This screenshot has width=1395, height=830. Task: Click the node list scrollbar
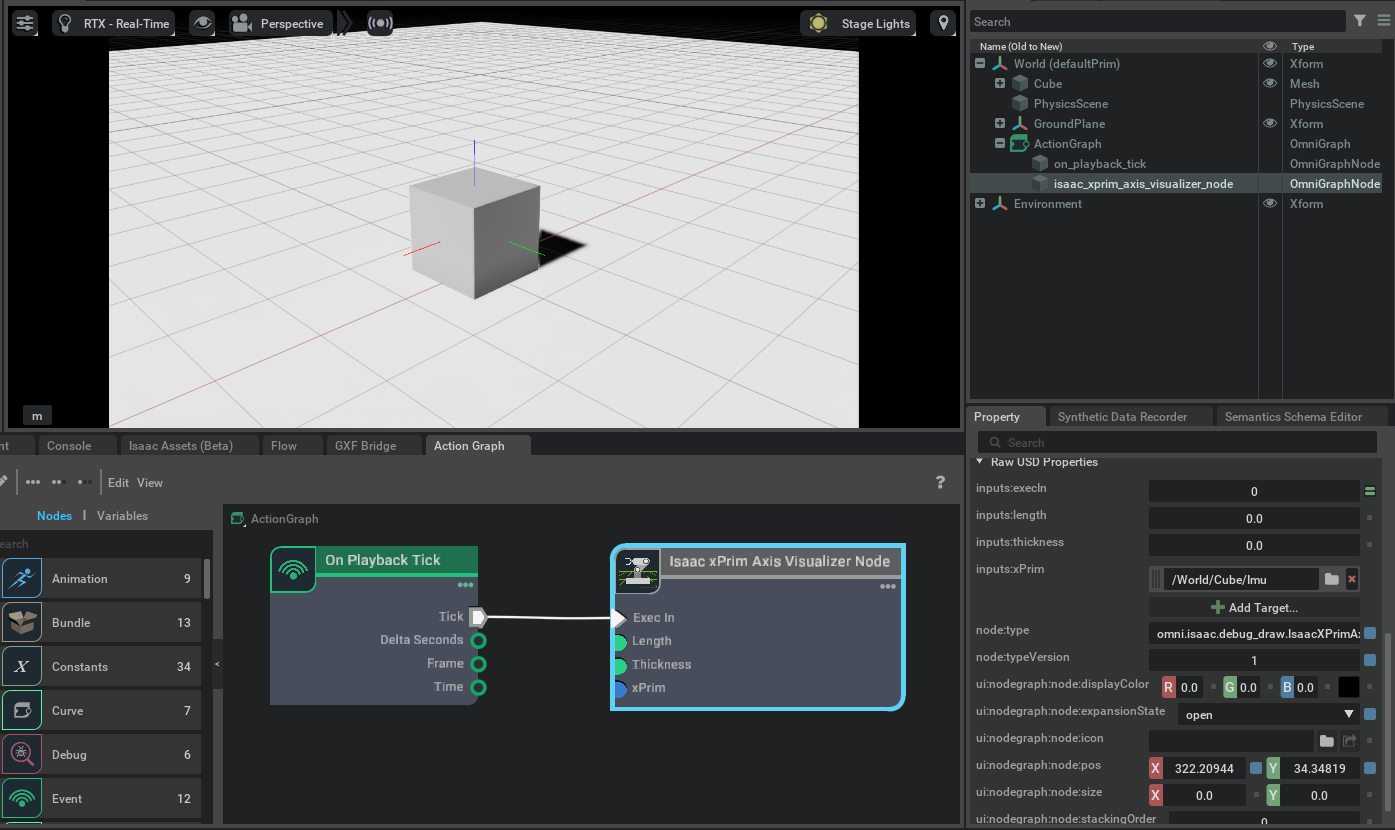click(x=207, y=577)
